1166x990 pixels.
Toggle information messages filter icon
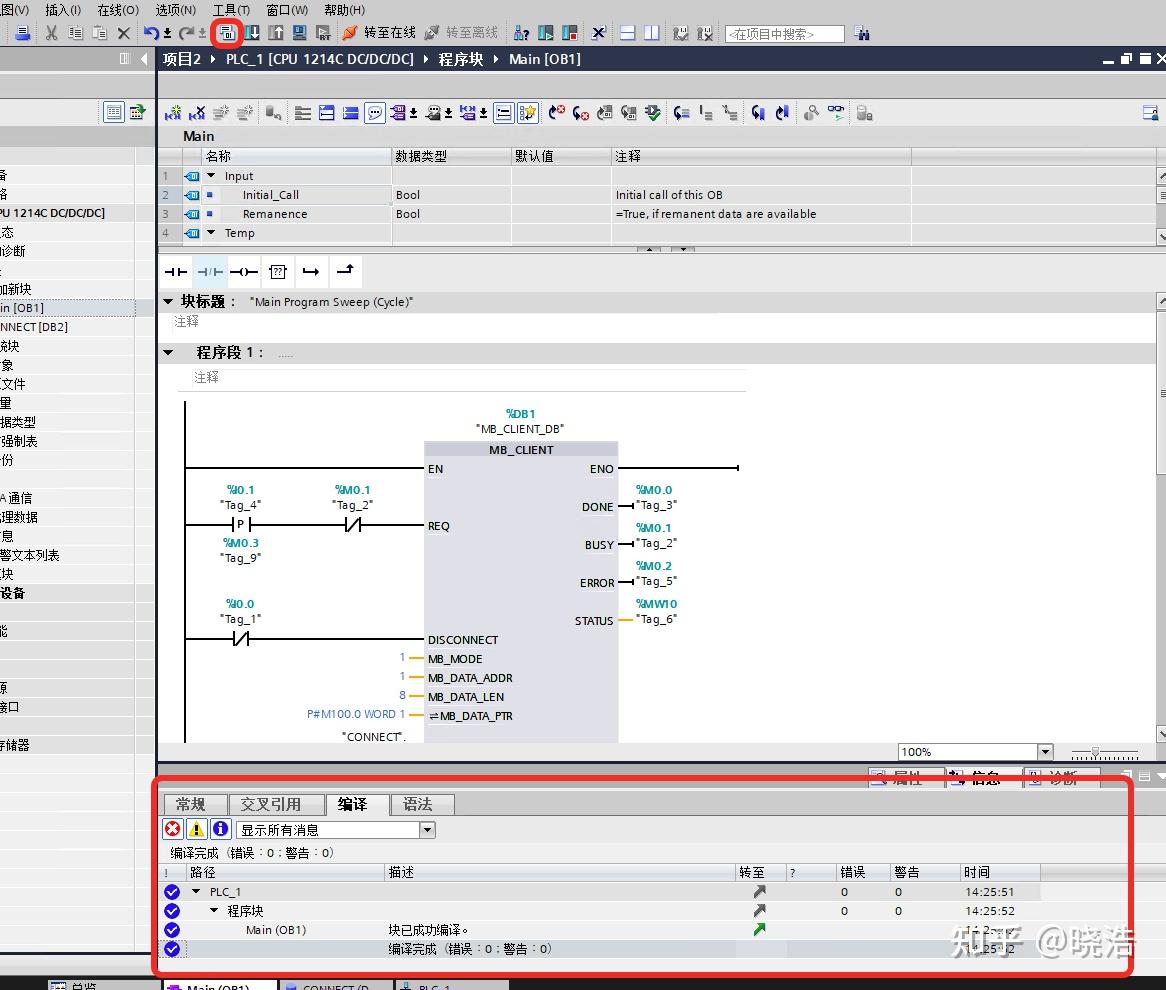(x=220, y=829)
